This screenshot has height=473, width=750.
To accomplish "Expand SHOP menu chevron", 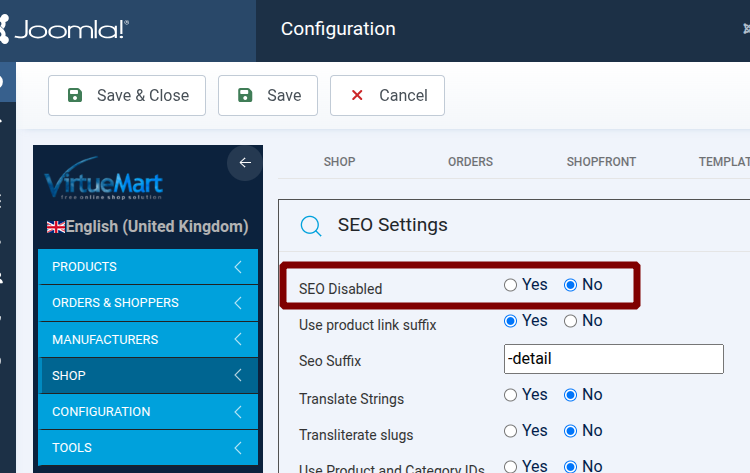I will pyautogui.click(x=238, y=375).
